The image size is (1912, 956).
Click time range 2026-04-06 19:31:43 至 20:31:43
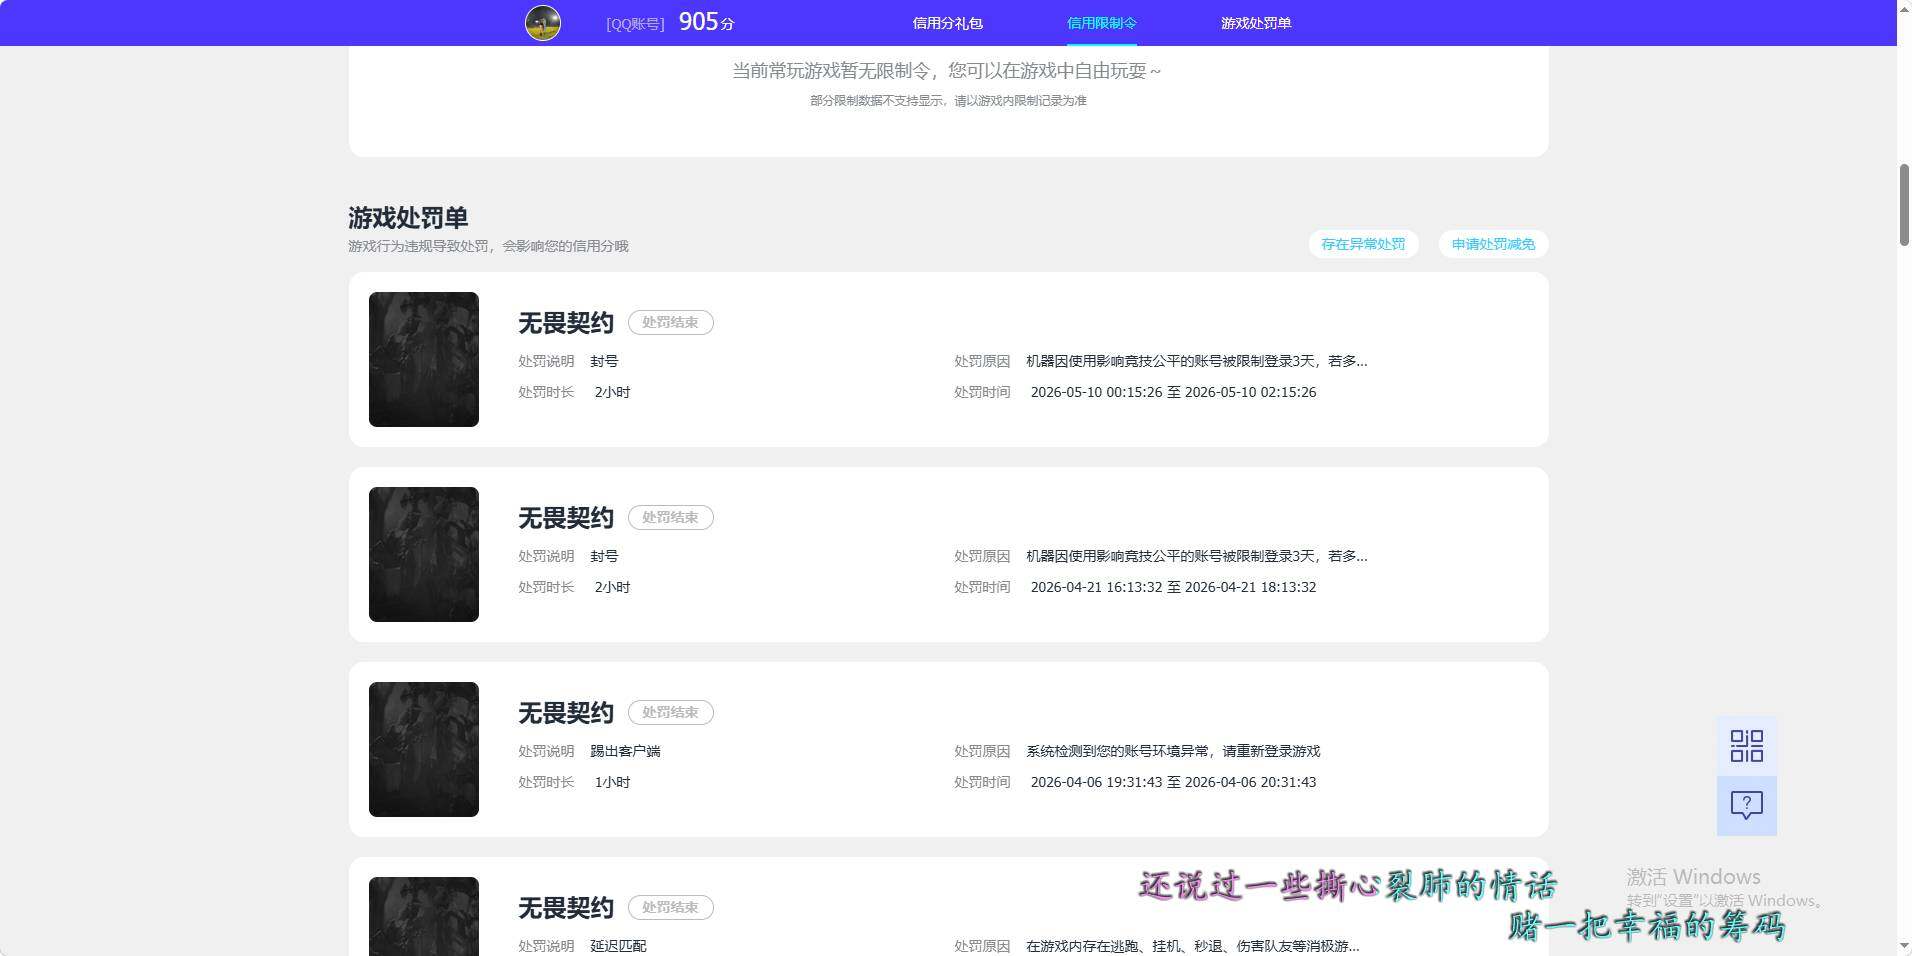click(1173, 782)
